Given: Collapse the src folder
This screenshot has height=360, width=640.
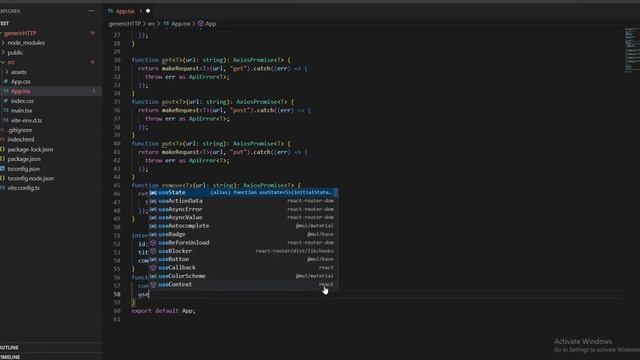Looking at the screenshot, I should click(11, 62).
